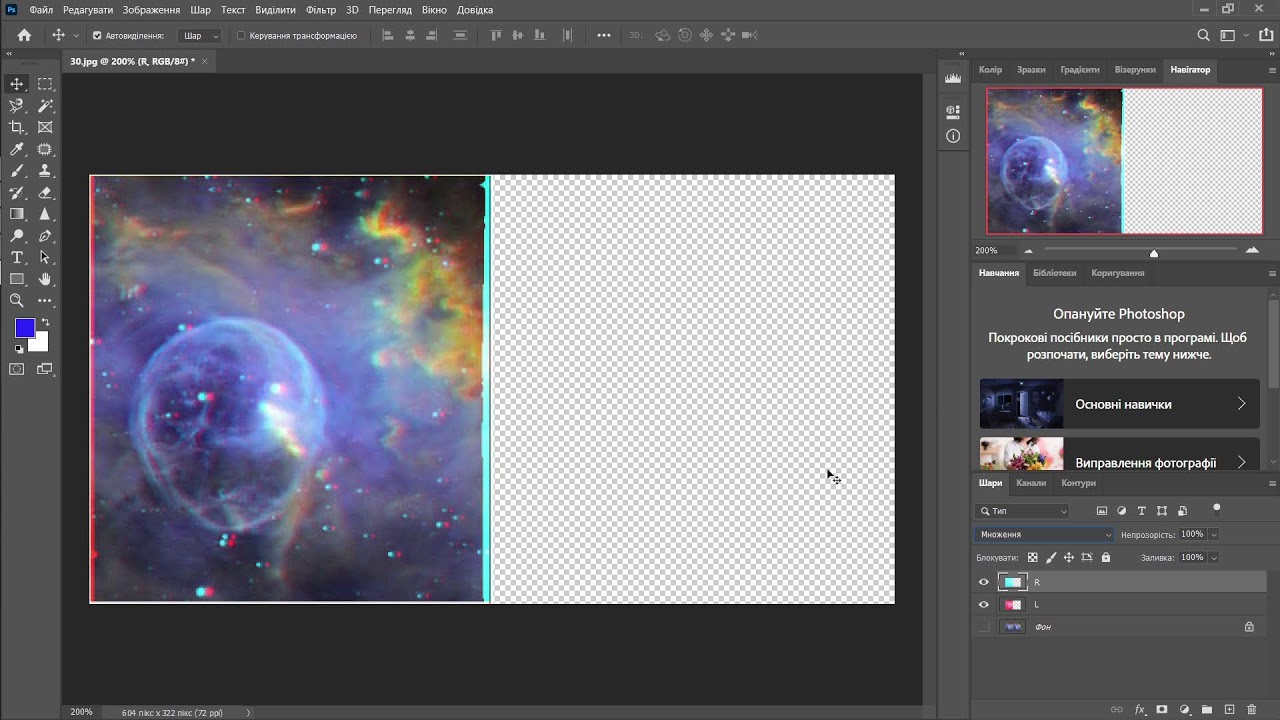Select the Gradient tool

17,214
